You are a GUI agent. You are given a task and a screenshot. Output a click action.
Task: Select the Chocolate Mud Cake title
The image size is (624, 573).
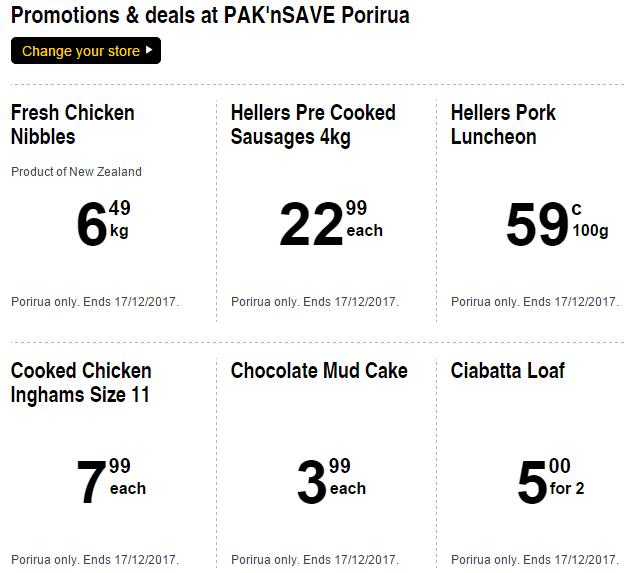pyautogui.click(x=319, y=371)
